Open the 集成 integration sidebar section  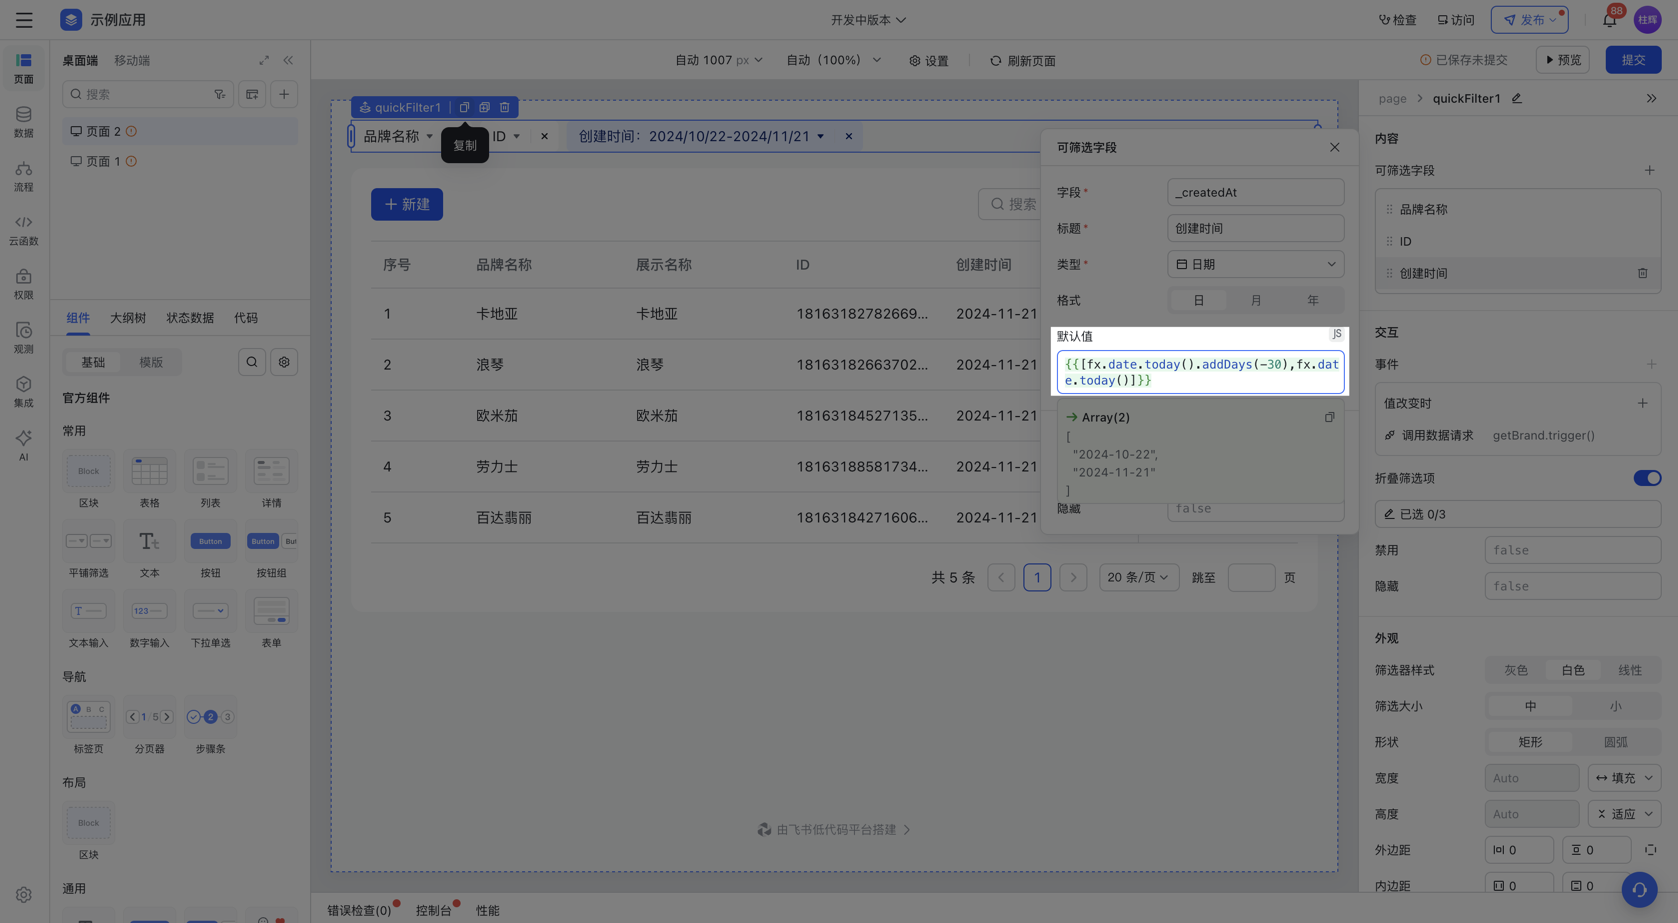click(x=24, y=392)
